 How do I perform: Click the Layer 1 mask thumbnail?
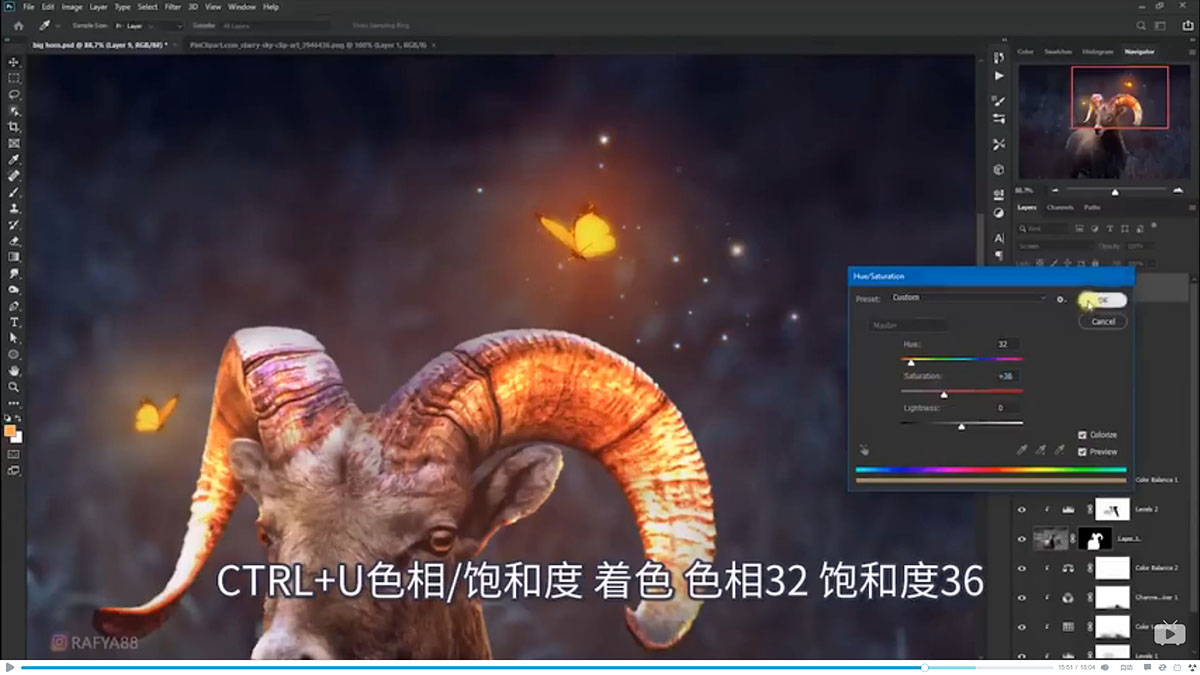(1096, 539)
